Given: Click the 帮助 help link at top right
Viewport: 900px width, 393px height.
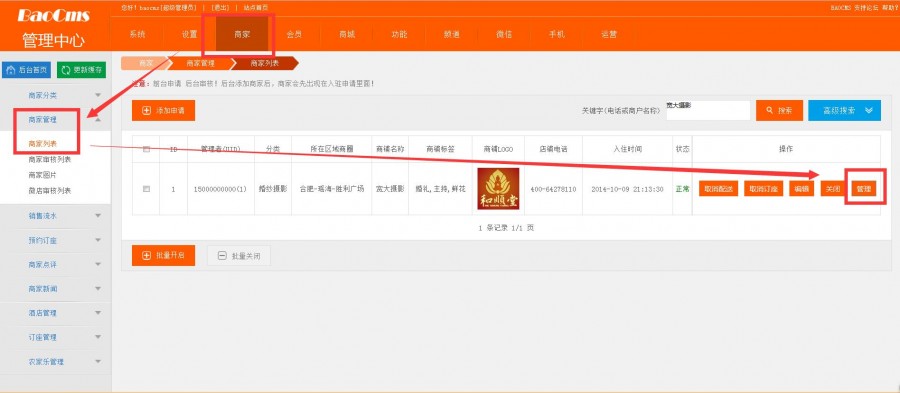Looking at the screenshot, I should tap(889, 7).
